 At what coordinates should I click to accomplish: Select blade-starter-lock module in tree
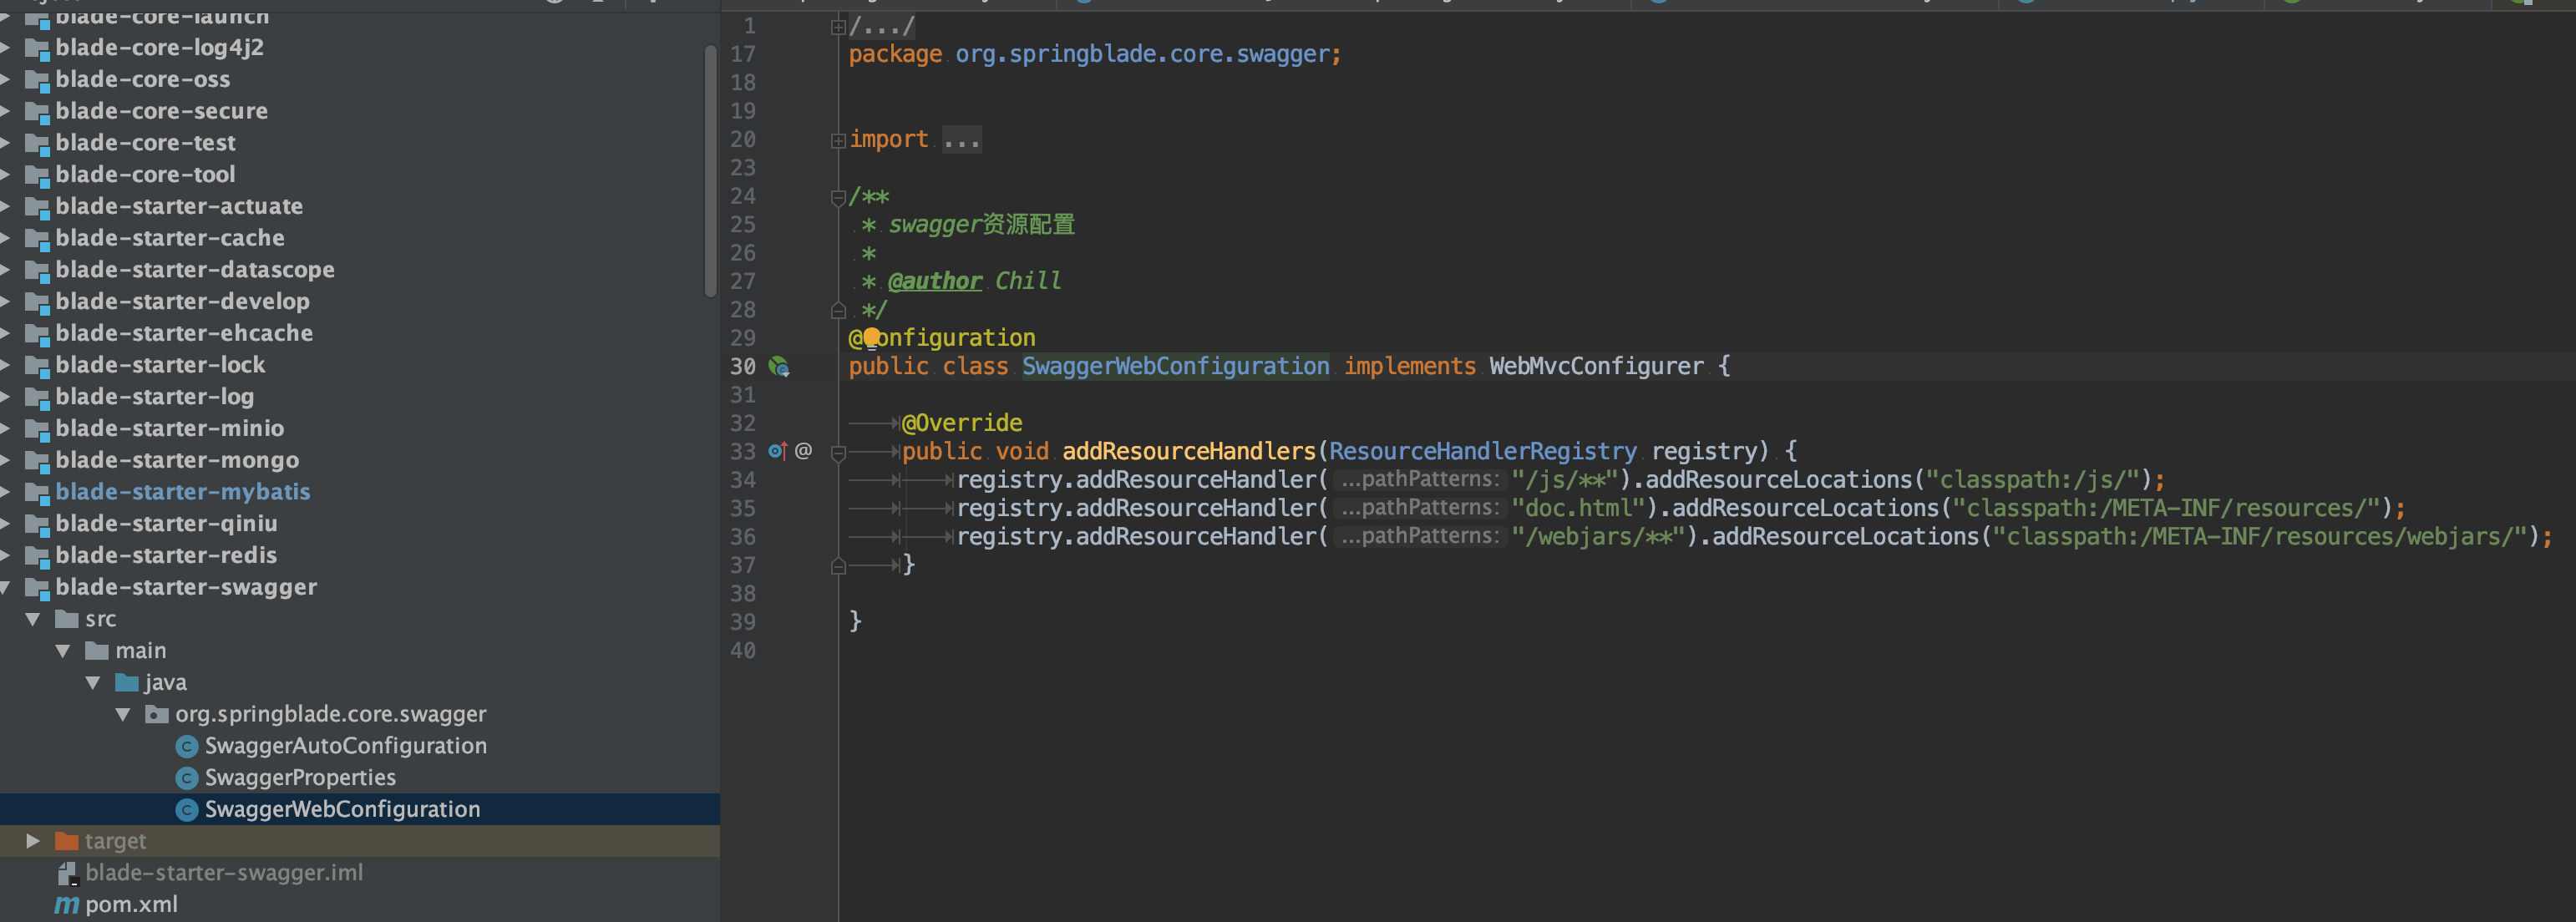click(x=161, y=365)
